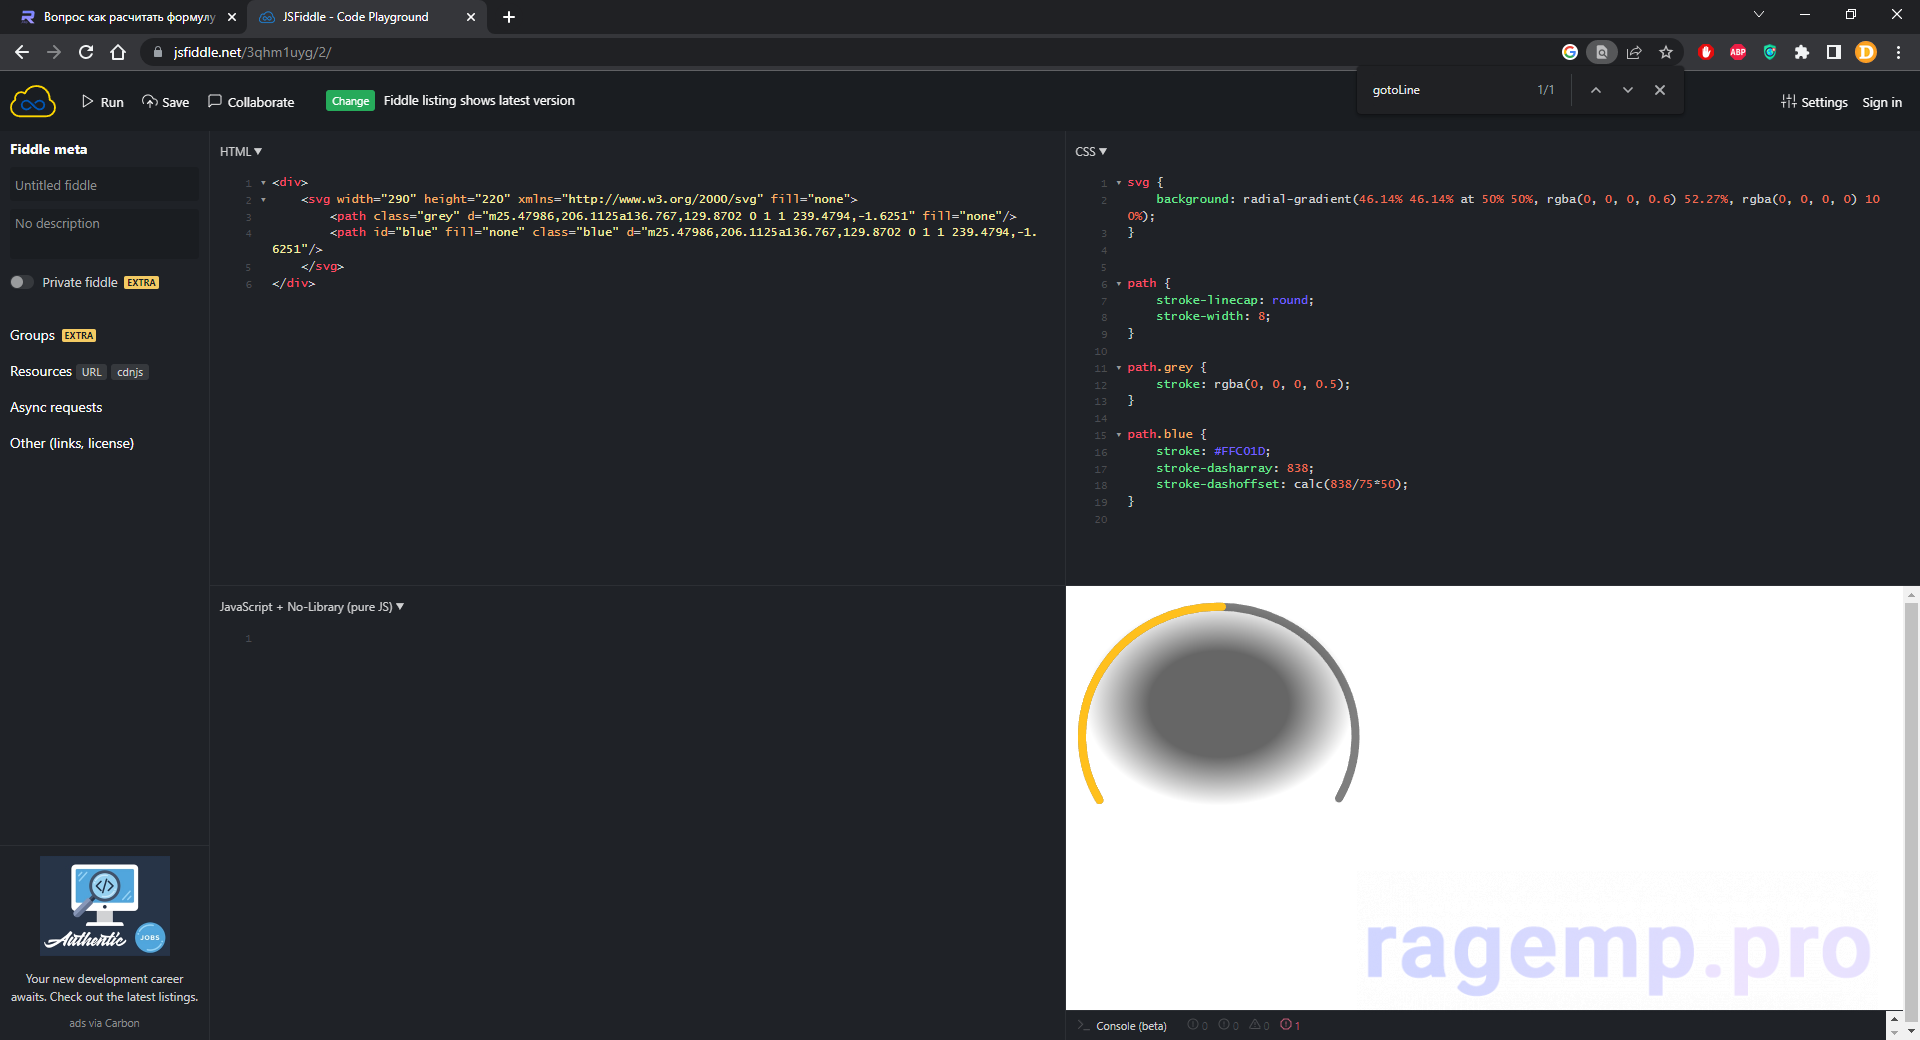This screenshot has width=1920, height=1040.
Task: Close the find bar
Action: pos(1660,90)
